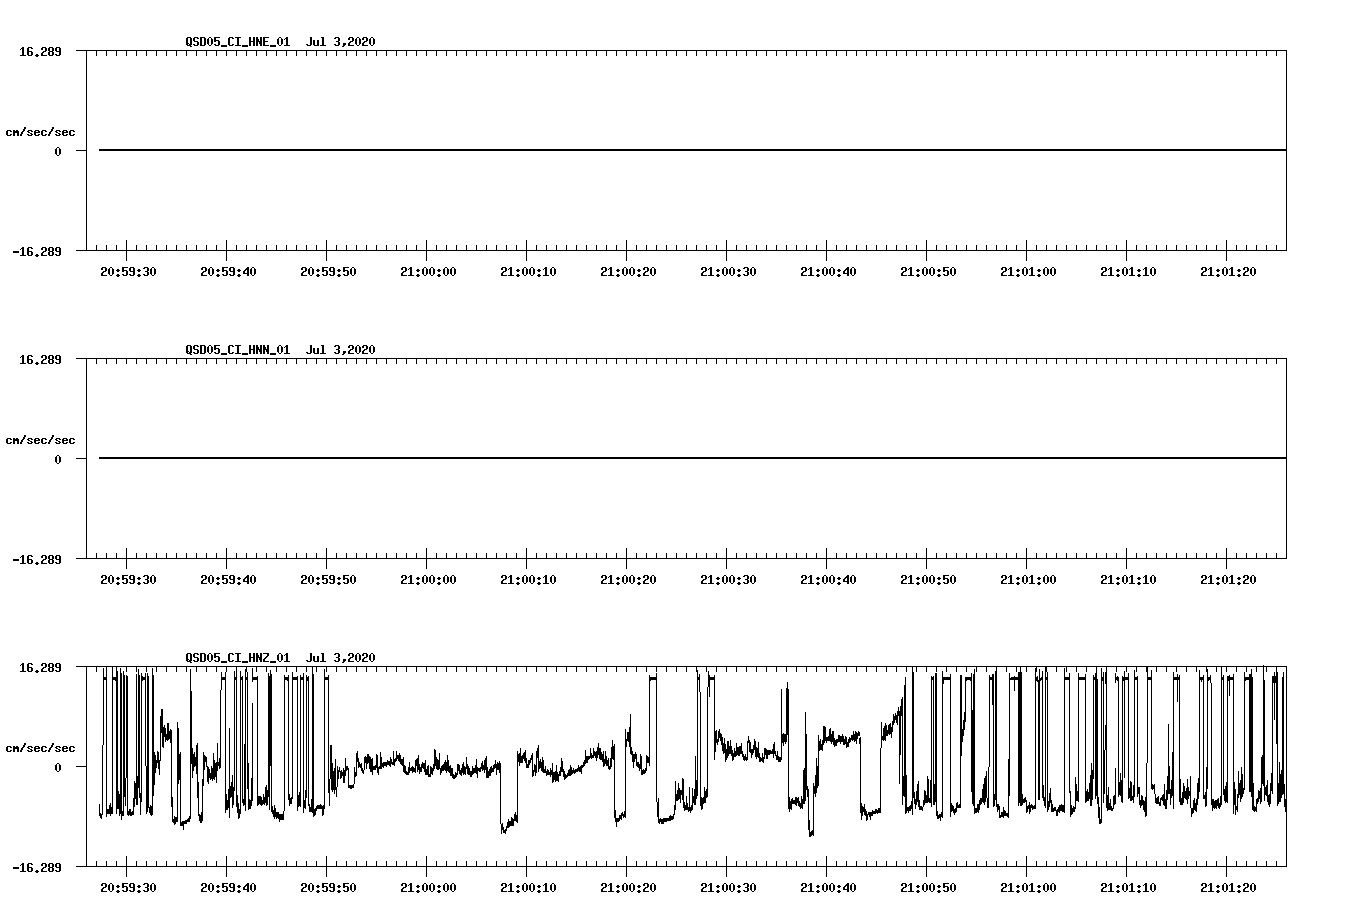This screenshot has width=1358, height=924.
Task: Click the -16.289 bottom value of HNE axis
Action: pos(37,252)
